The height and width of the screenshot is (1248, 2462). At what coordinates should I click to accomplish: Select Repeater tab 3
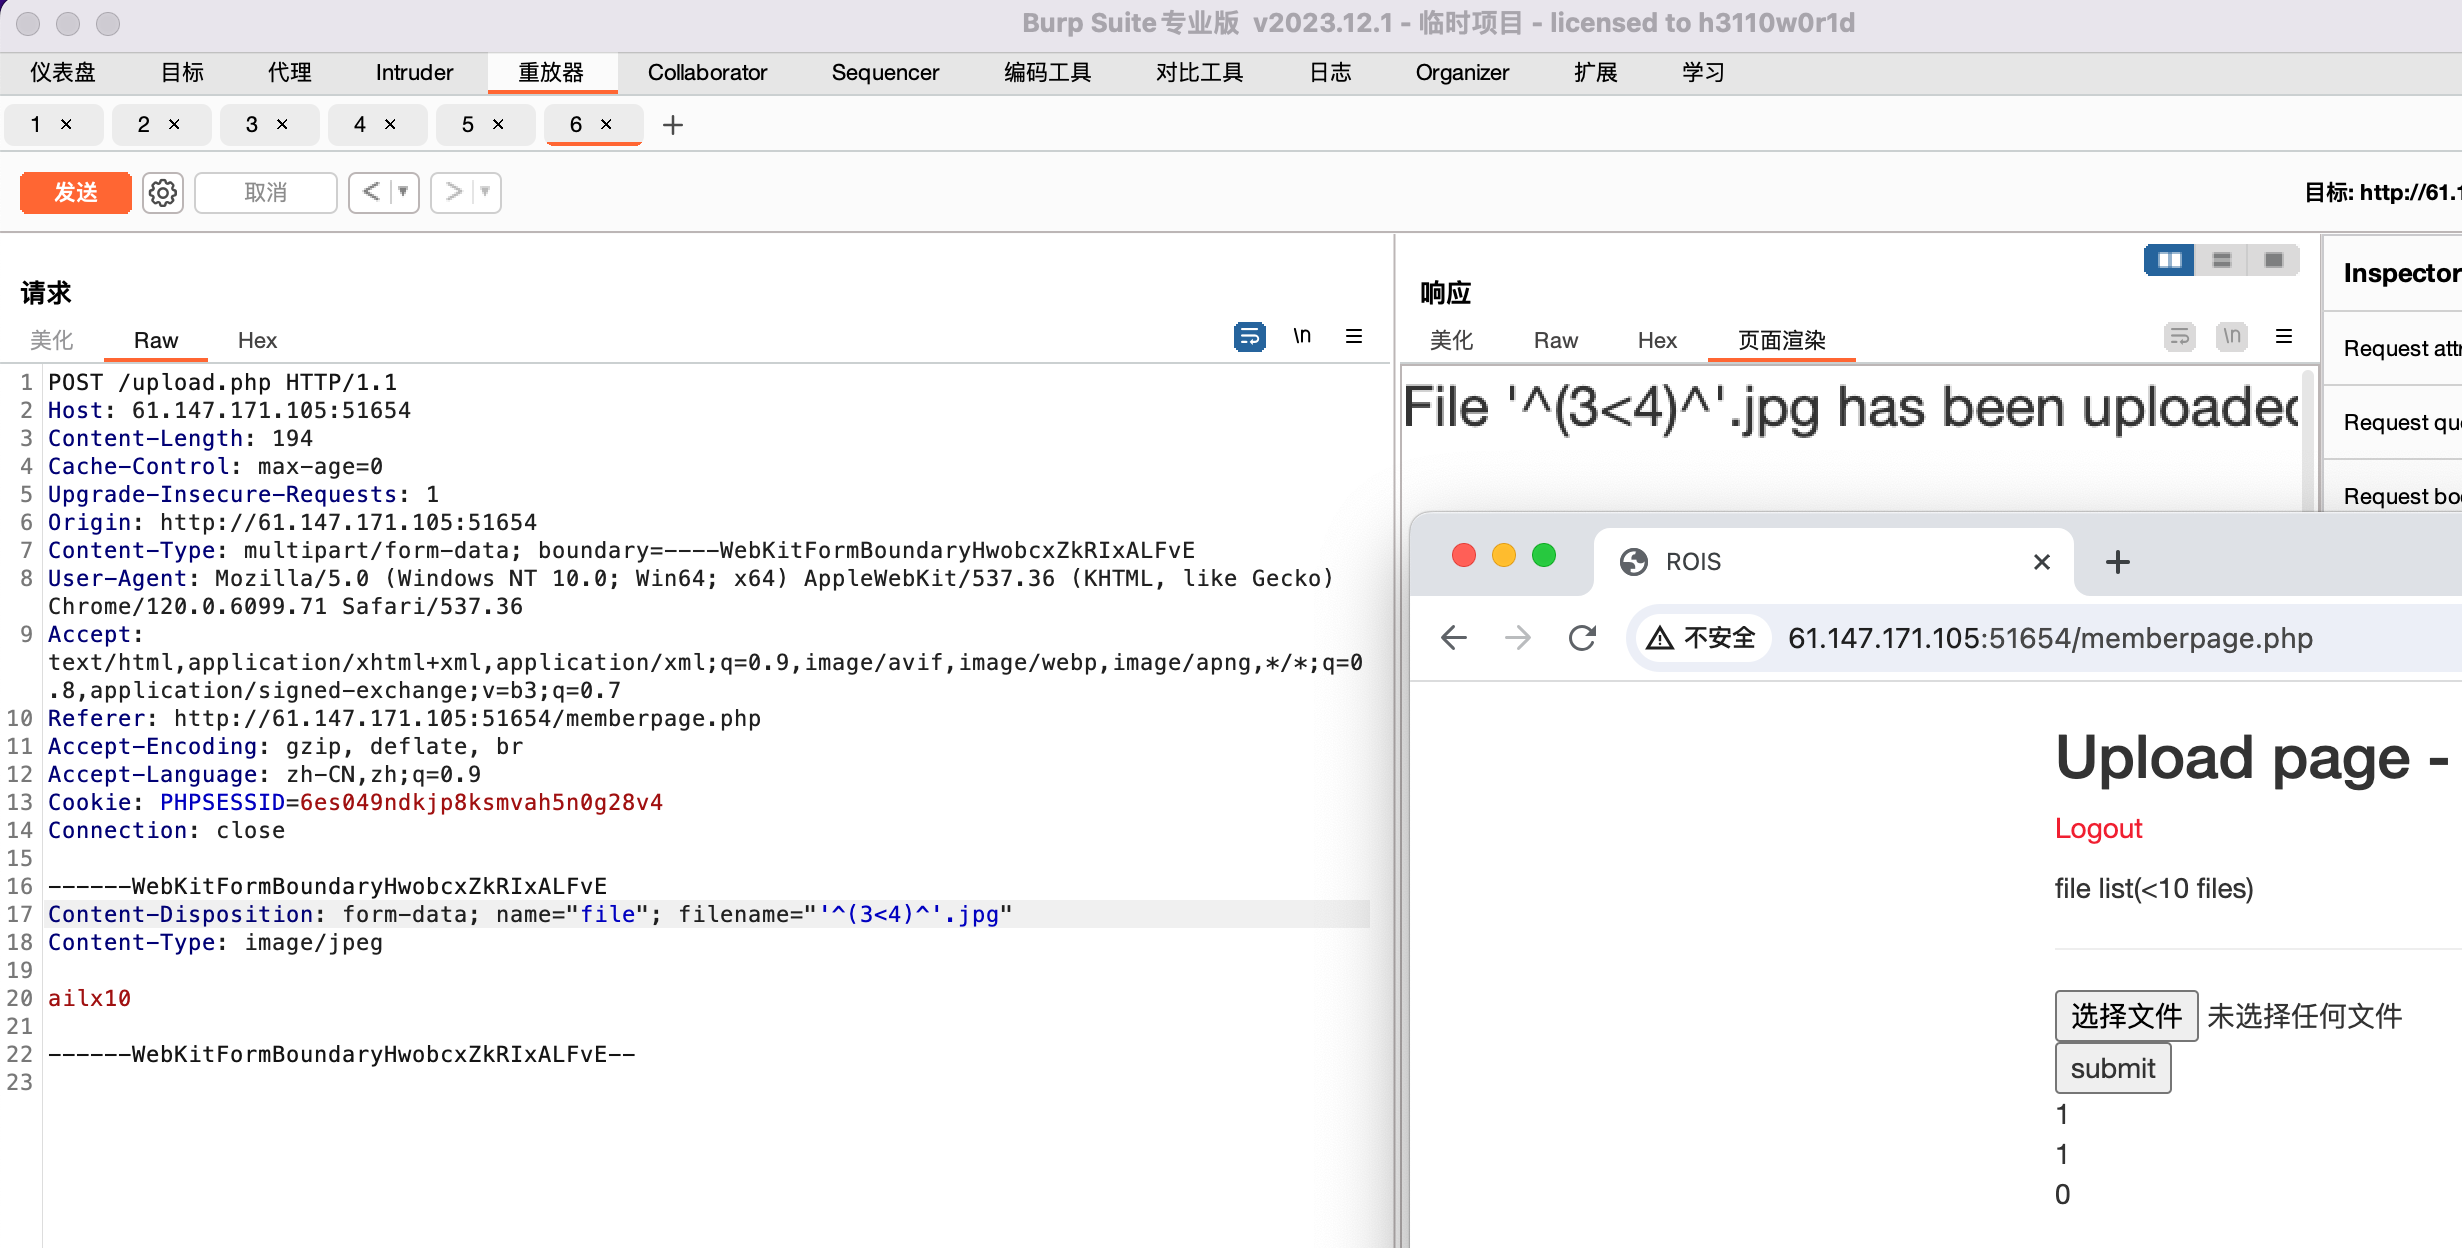tap(252, 124)
